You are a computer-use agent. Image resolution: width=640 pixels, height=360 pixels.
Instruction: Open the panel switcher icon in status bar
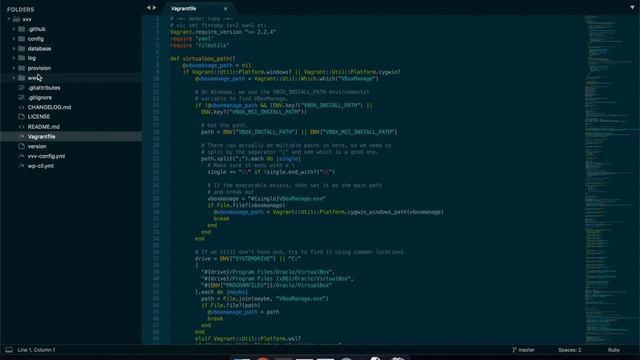(x=9, y=350)
